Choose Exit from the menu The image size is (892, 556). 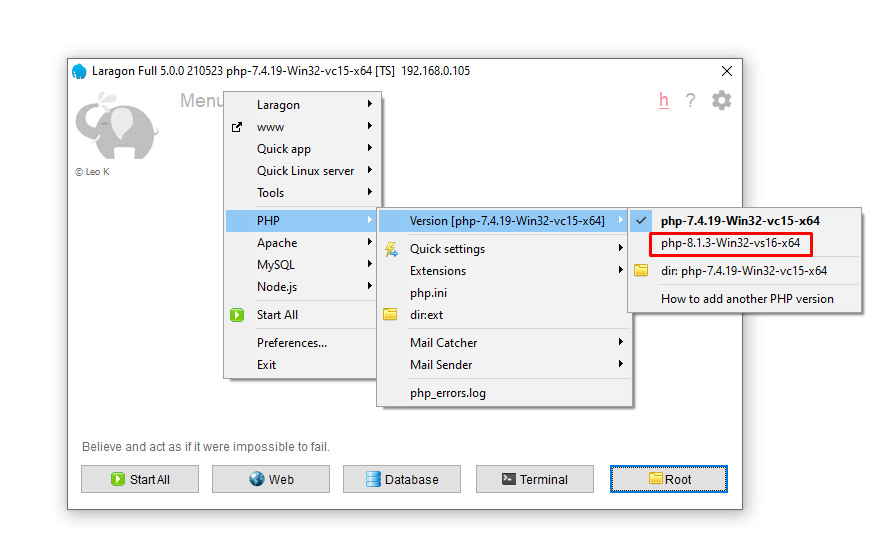pos(302,365)
